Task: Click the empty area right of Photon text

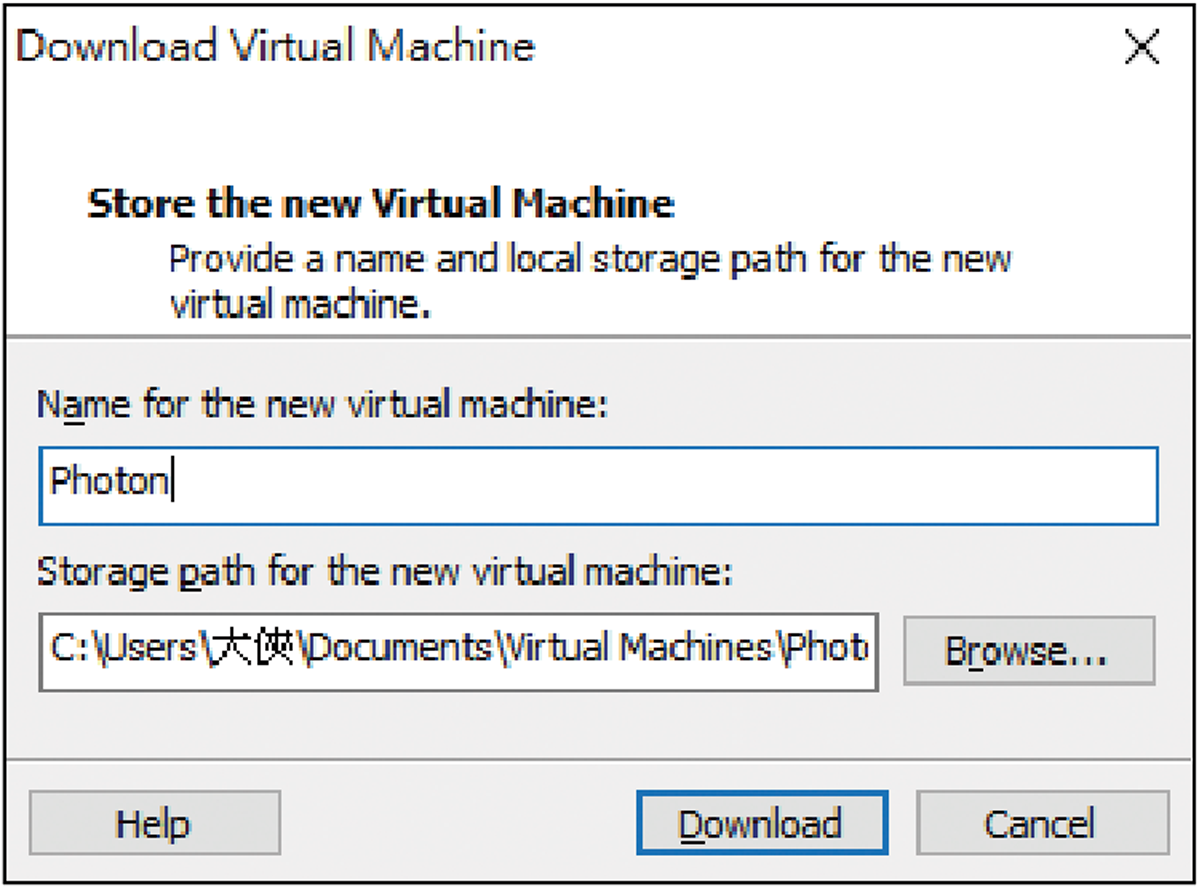Action: 665,486
